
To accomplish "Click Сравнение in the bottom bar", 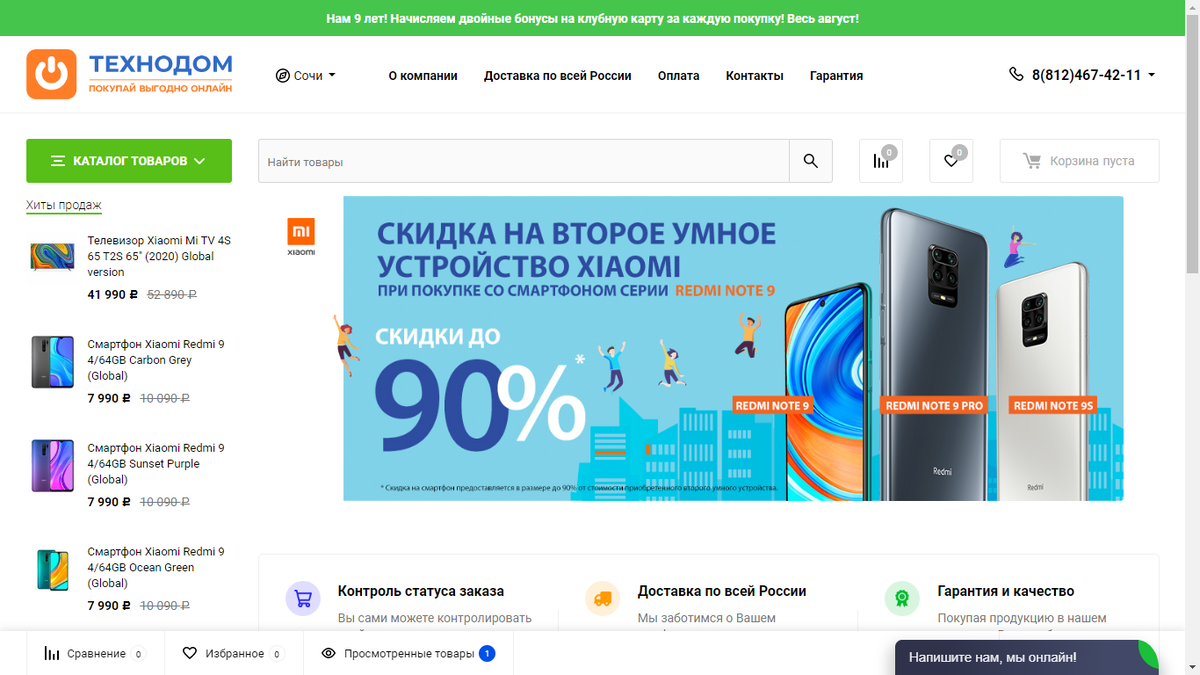I will pyautogui.click(x=96, y=654).
